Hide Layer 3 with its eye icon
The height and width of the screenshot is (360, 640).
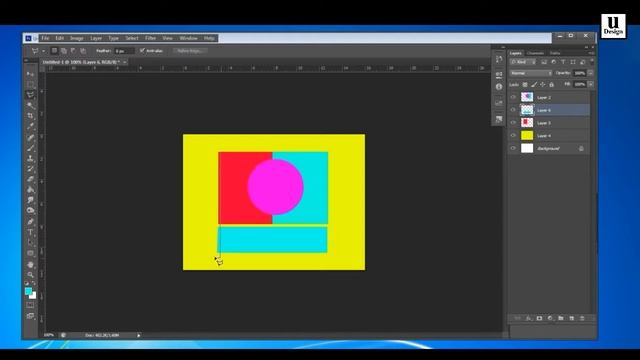click(x=513, y=122)
